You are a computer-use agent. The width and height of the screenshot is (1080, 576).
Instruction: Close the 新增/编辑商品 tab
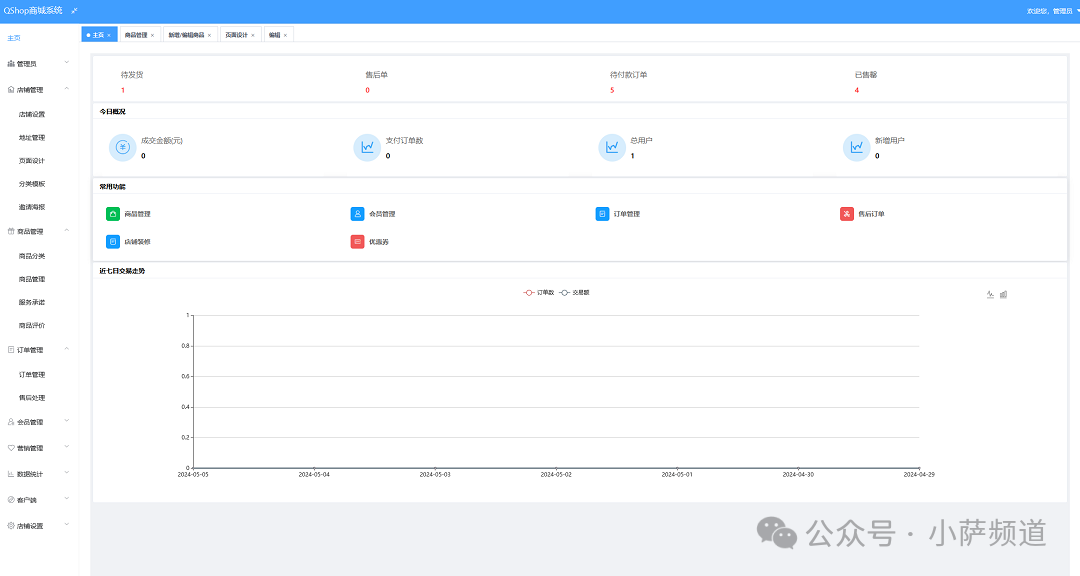(x=209, y=35)
